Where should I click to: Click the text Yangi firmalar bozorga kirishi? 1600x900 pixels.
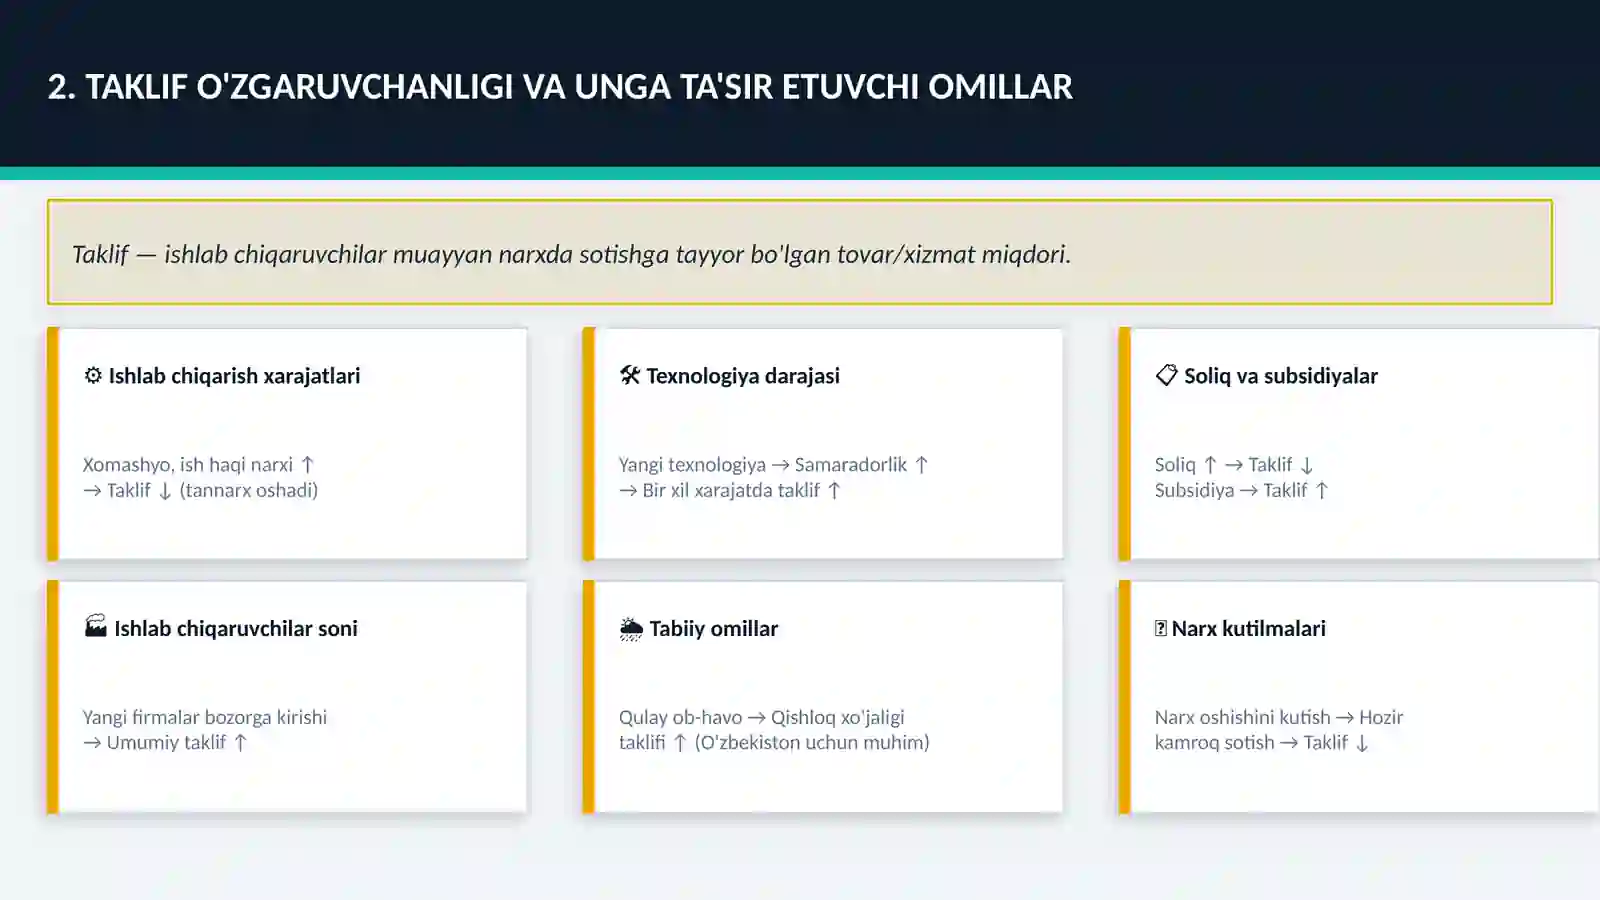pos(205,717)
